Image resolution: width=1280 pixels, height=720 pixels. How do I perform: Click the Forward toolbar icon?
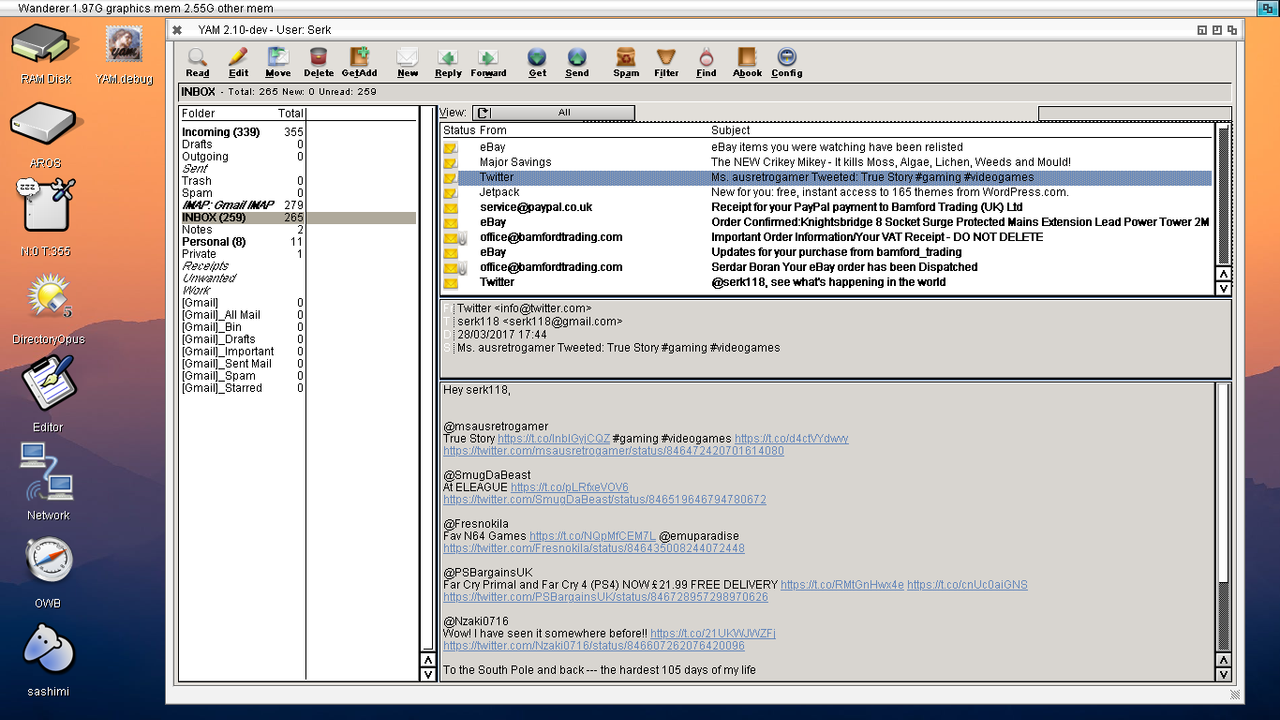click(x=488, y=62)
